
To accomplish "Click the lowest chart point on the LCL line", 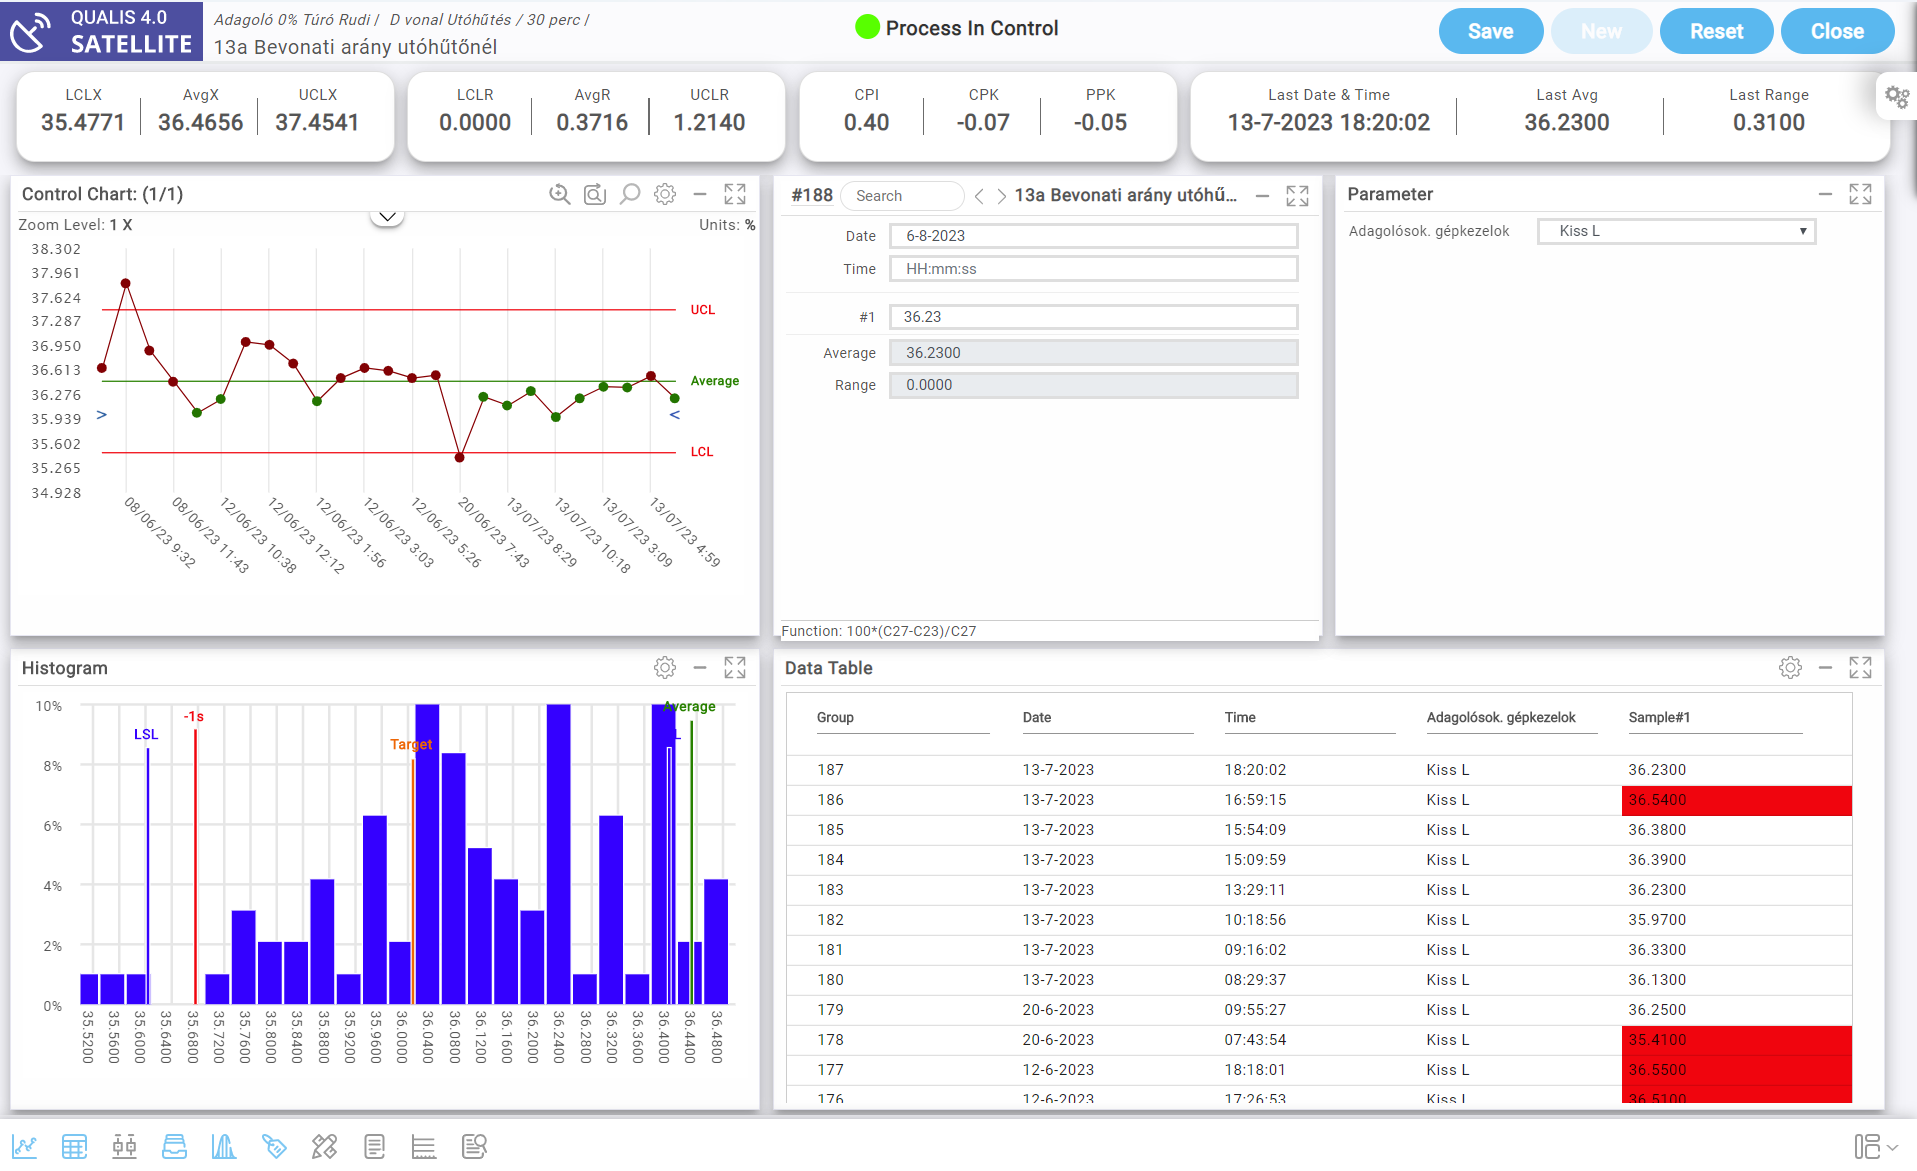I will [x=460, y=458].
